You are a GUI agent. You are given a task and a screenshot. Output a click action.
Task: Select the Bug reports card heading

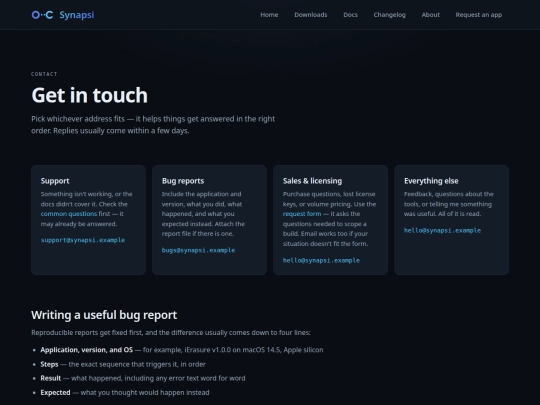click(183, 181)
